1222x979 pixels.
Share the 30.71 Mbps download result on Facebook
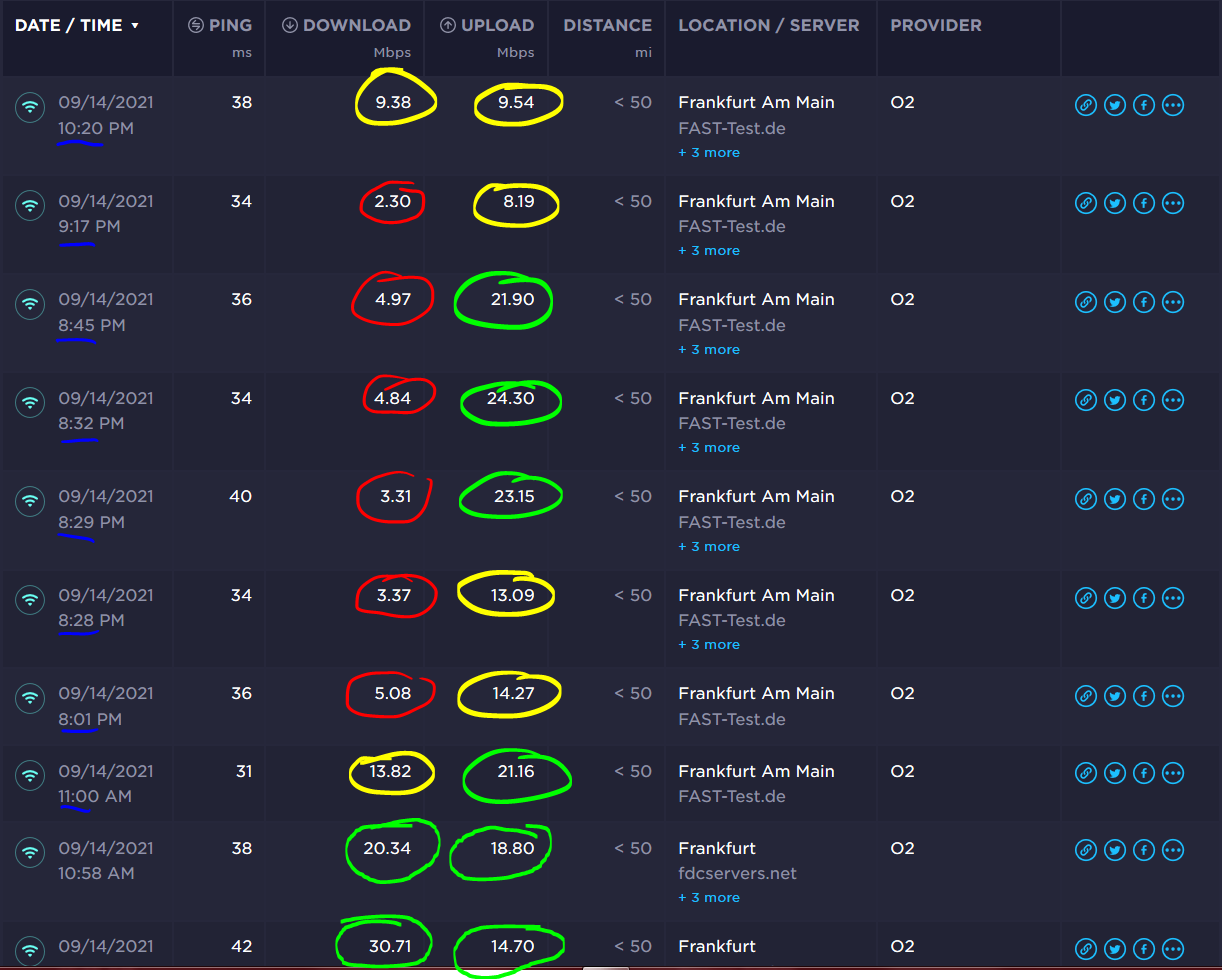tap(1144, 949)
